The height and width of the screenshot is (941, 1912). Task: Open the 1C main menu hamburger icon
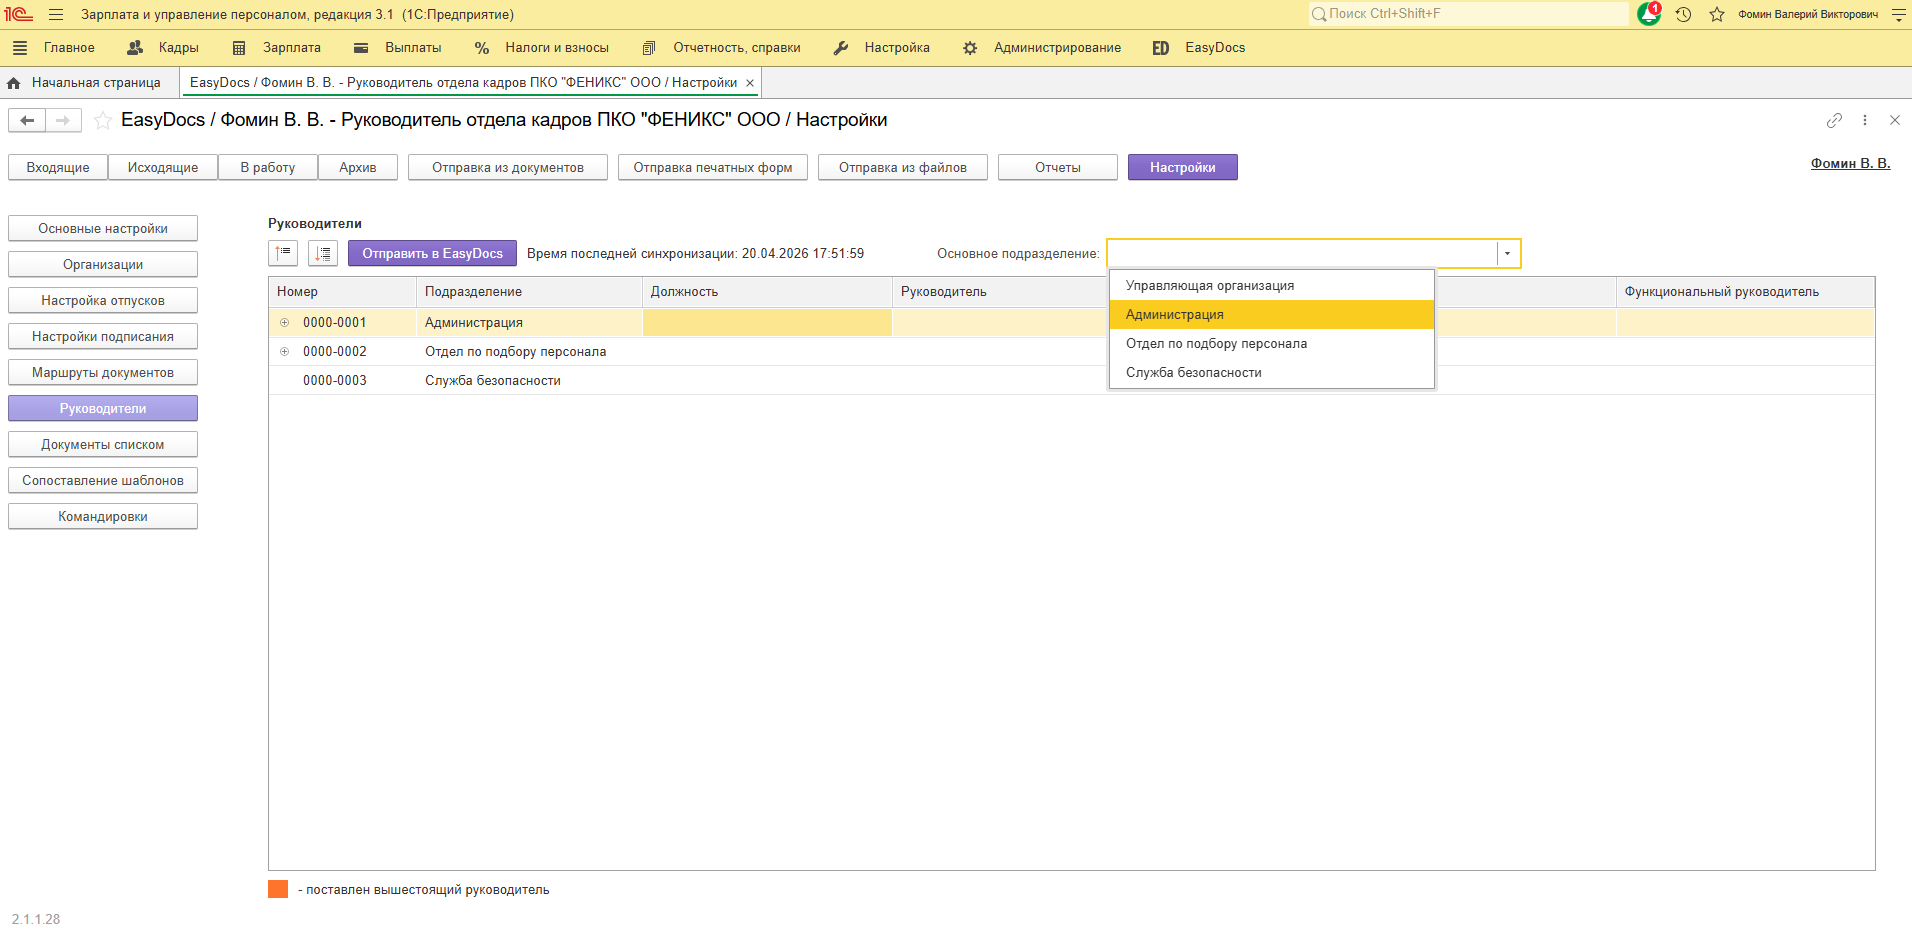(x=56, y=15)
